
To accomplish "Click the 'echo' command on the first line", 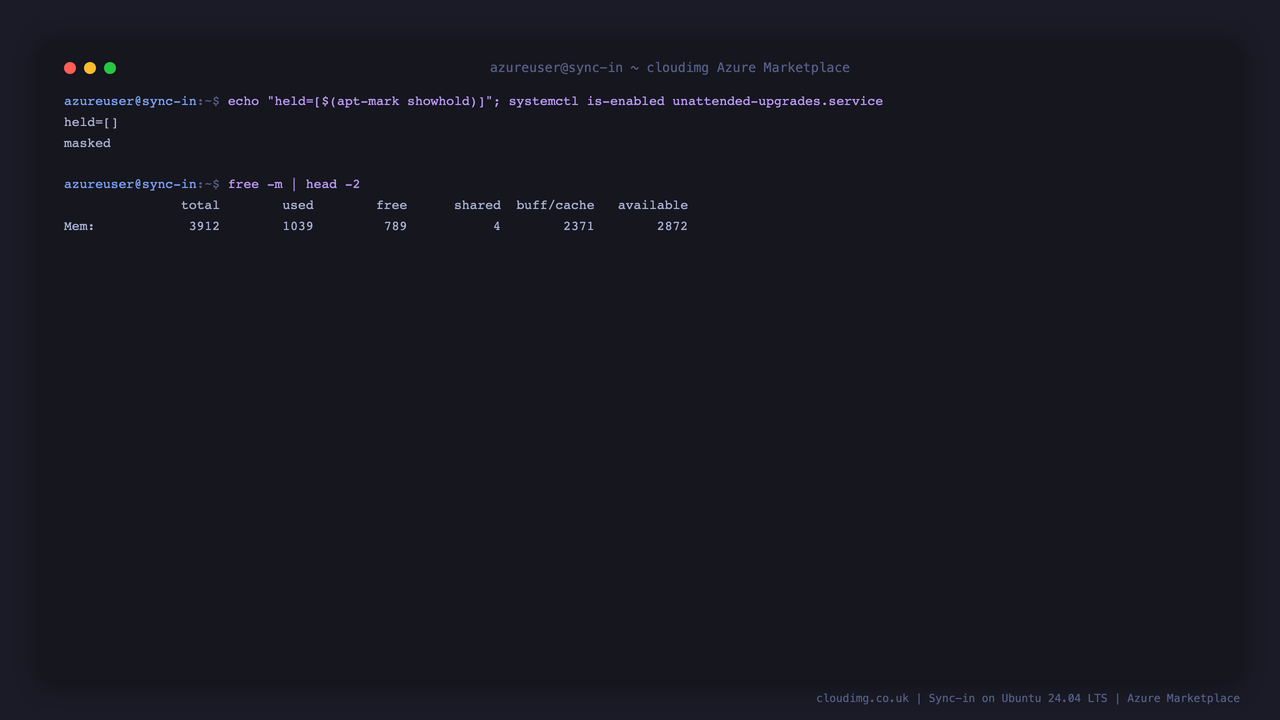I will click(x=243, y=101).
